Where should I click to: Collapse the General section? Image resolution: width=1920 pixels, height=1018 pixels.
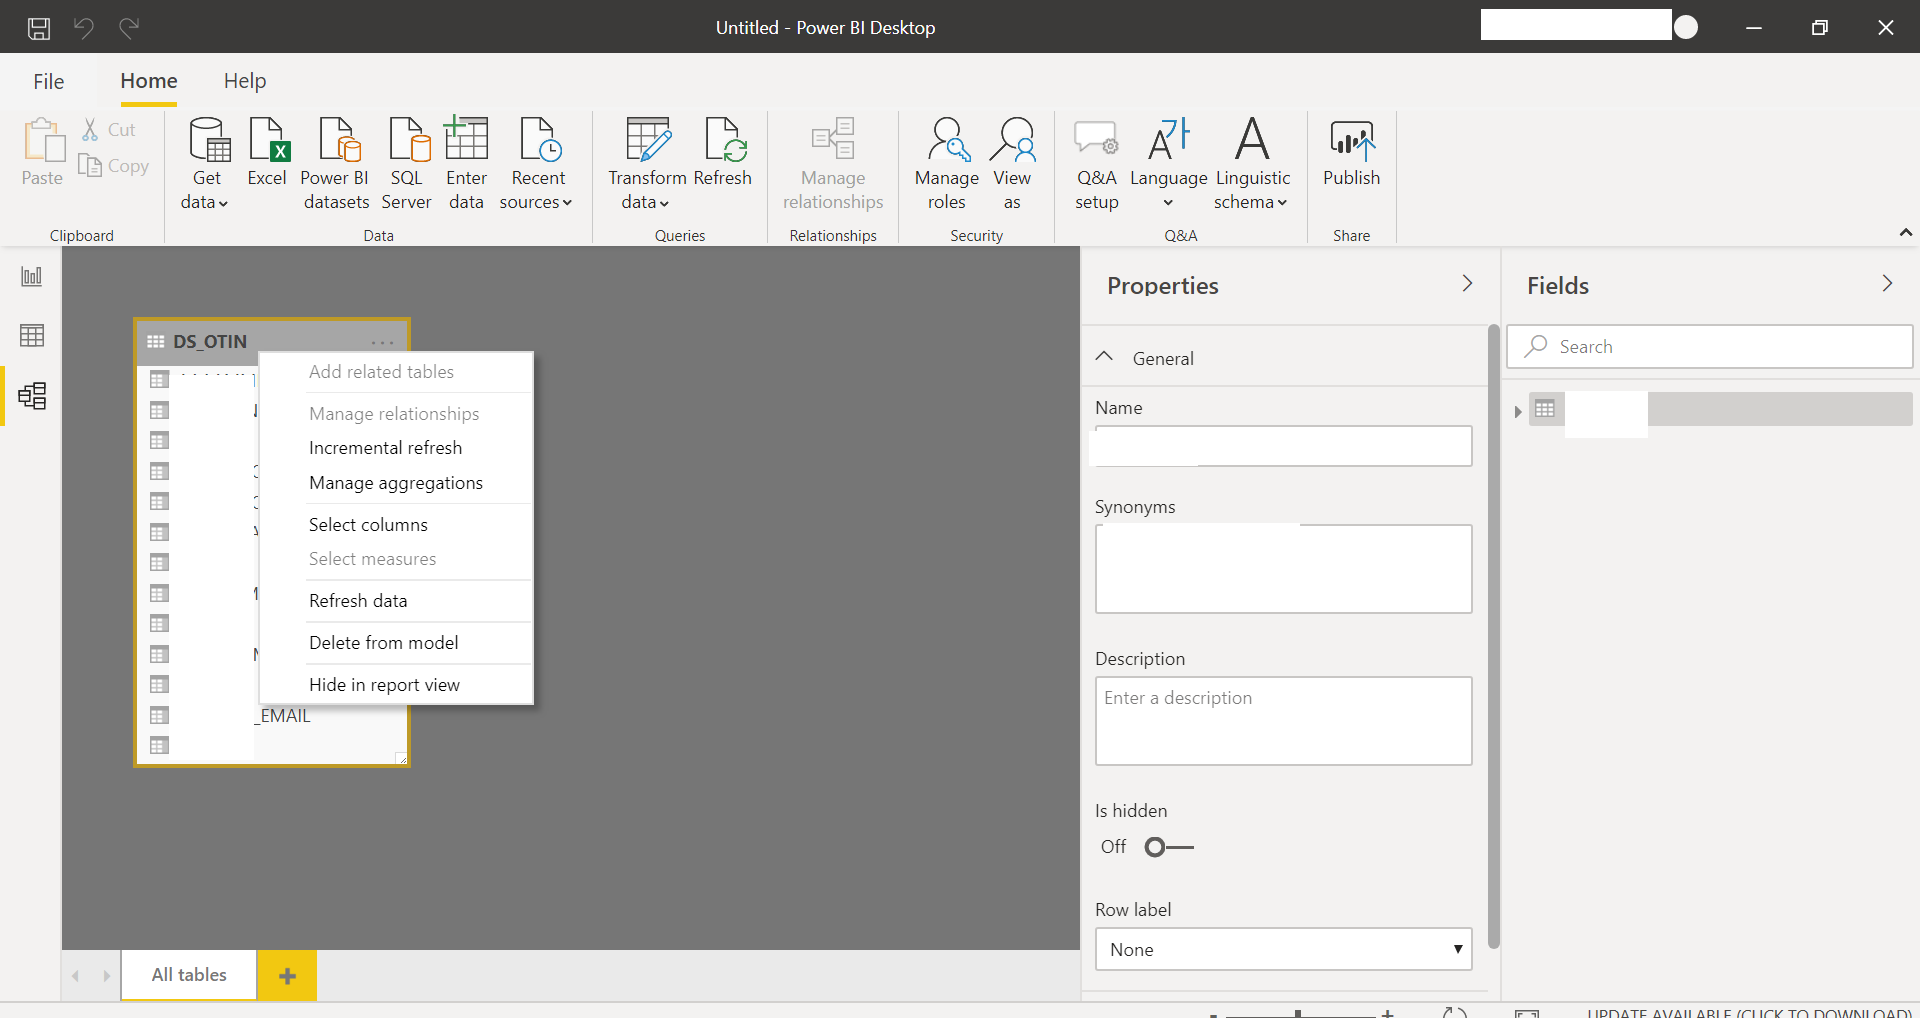pyautogui.click(x=1105, y=357)
